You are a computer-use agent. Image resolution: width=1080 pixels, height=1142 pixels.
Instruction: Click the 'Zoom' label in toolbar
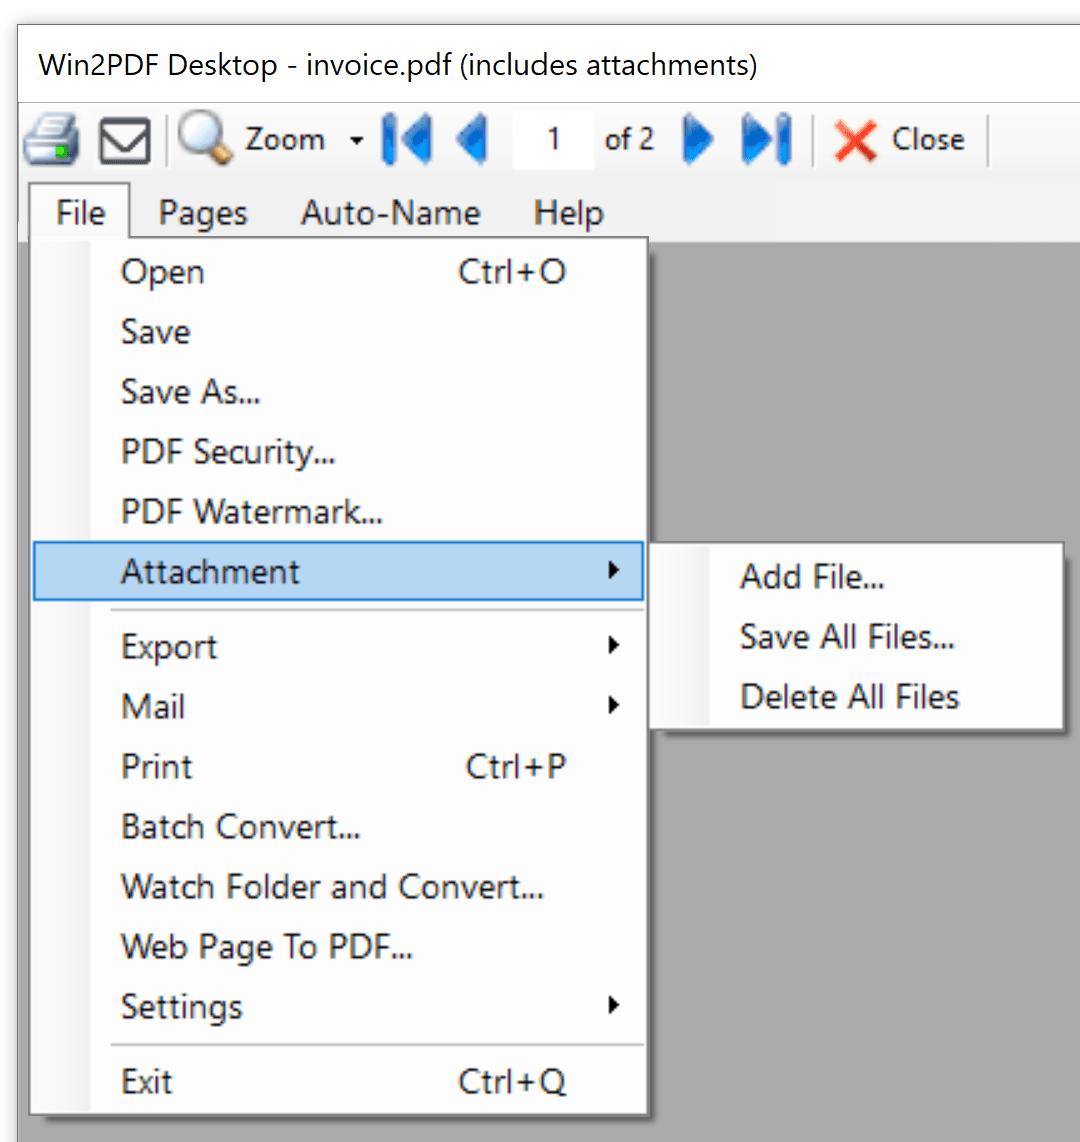[285, 139]
